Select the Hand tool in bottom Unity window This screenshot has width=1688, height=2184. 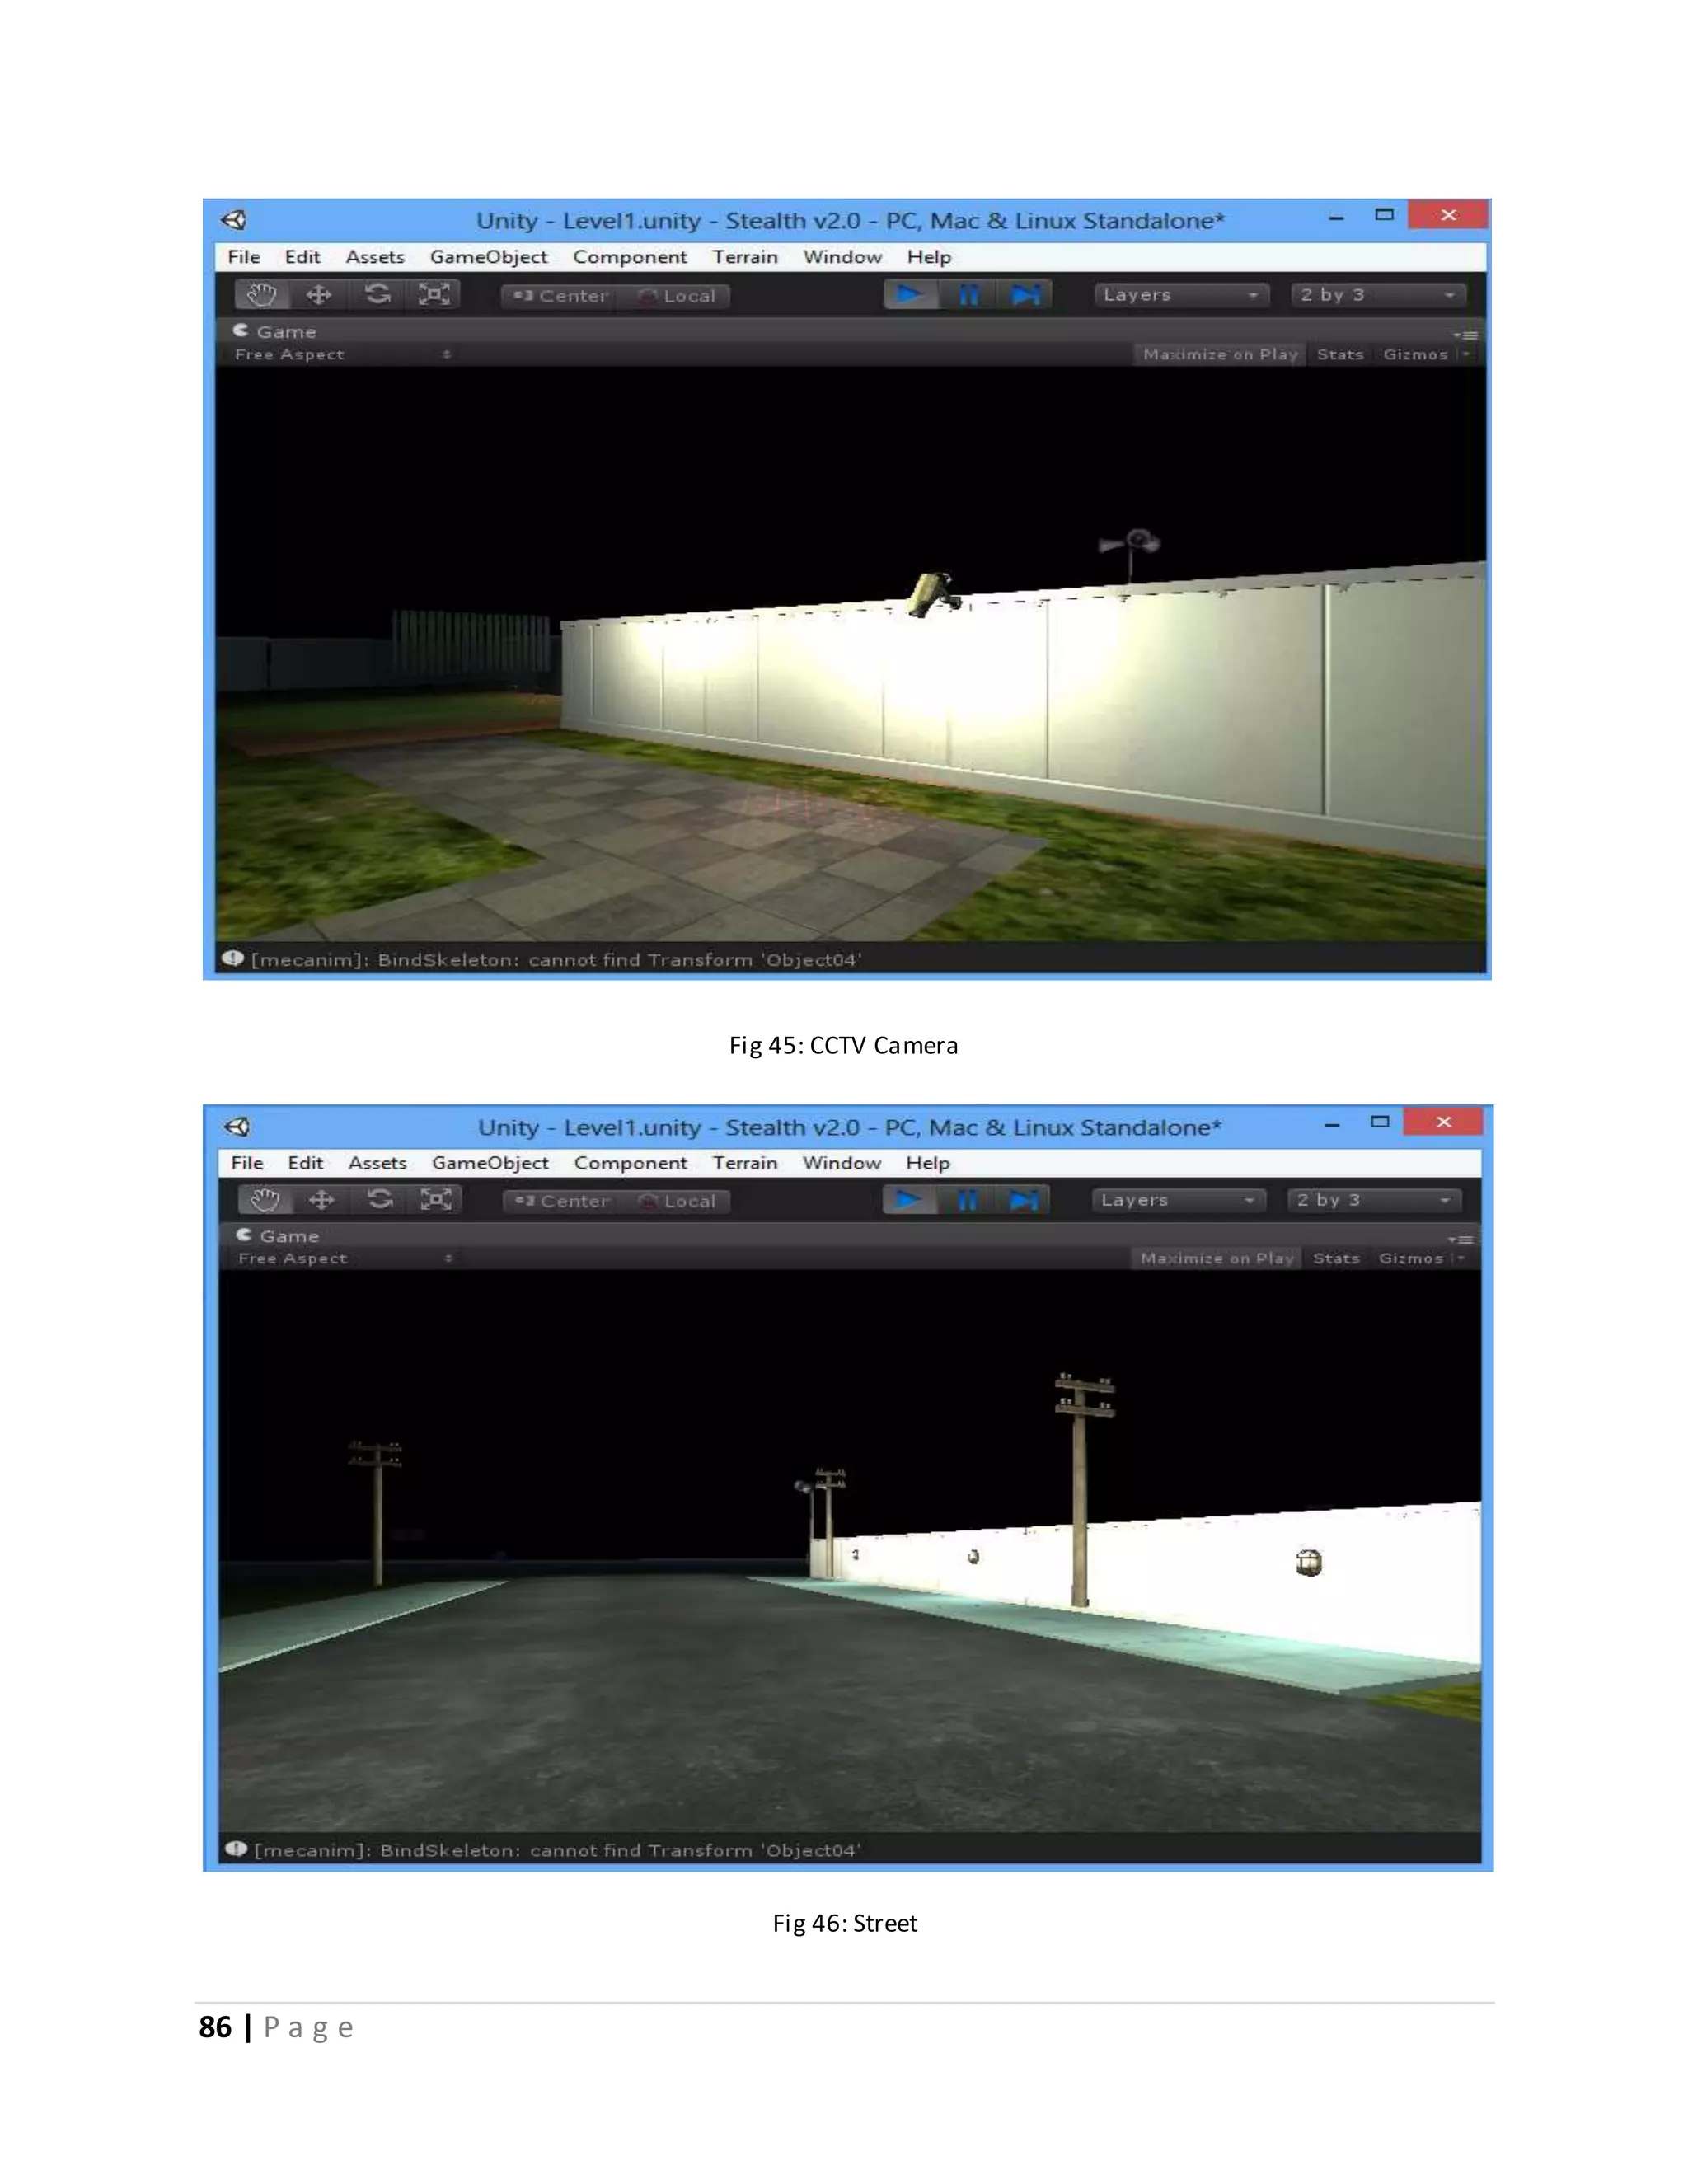click(265, 1200)
